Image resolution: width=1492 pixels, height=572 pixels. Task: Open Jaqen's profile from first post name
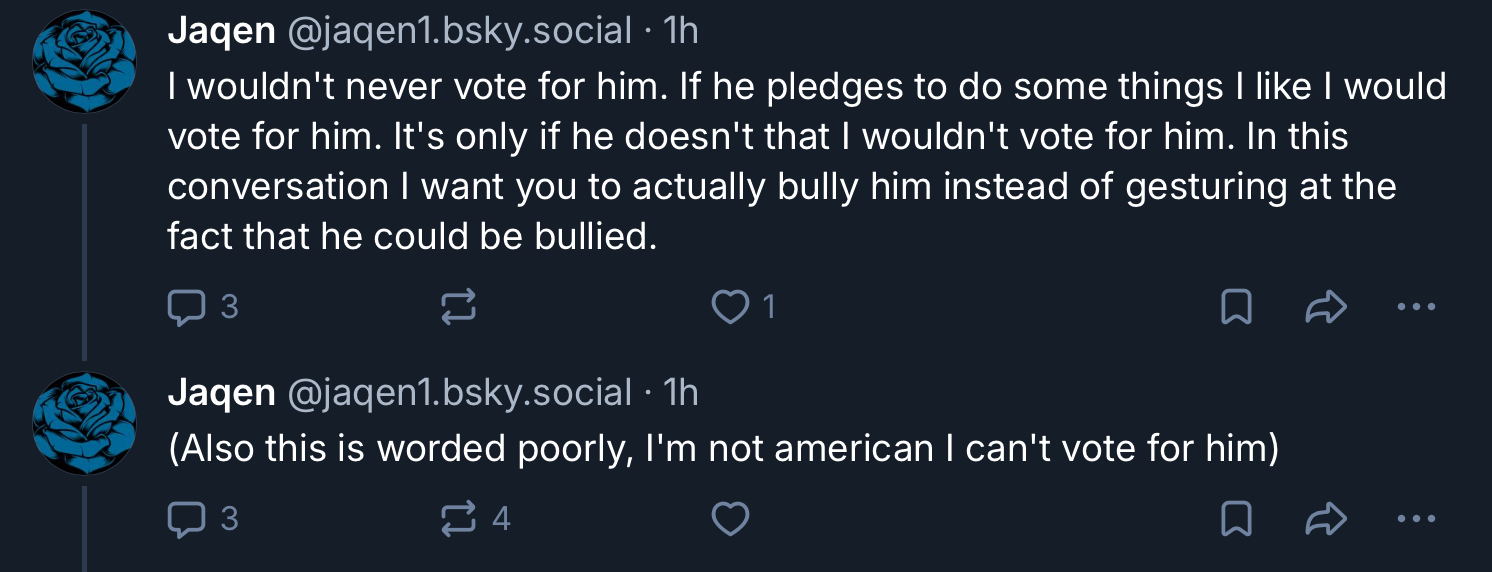click(221, 32)
